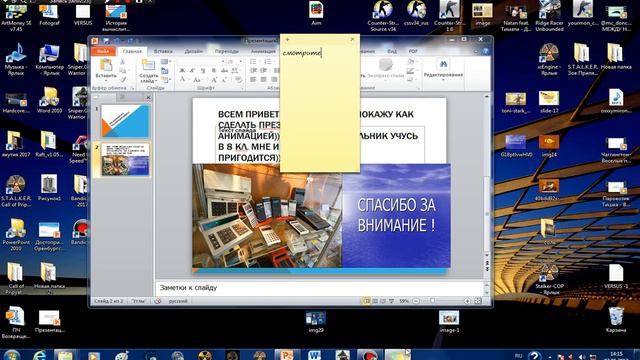Click the Cut scissors icon in ribbon
Screen dimensions: 640x360
(x=122, y=62)
